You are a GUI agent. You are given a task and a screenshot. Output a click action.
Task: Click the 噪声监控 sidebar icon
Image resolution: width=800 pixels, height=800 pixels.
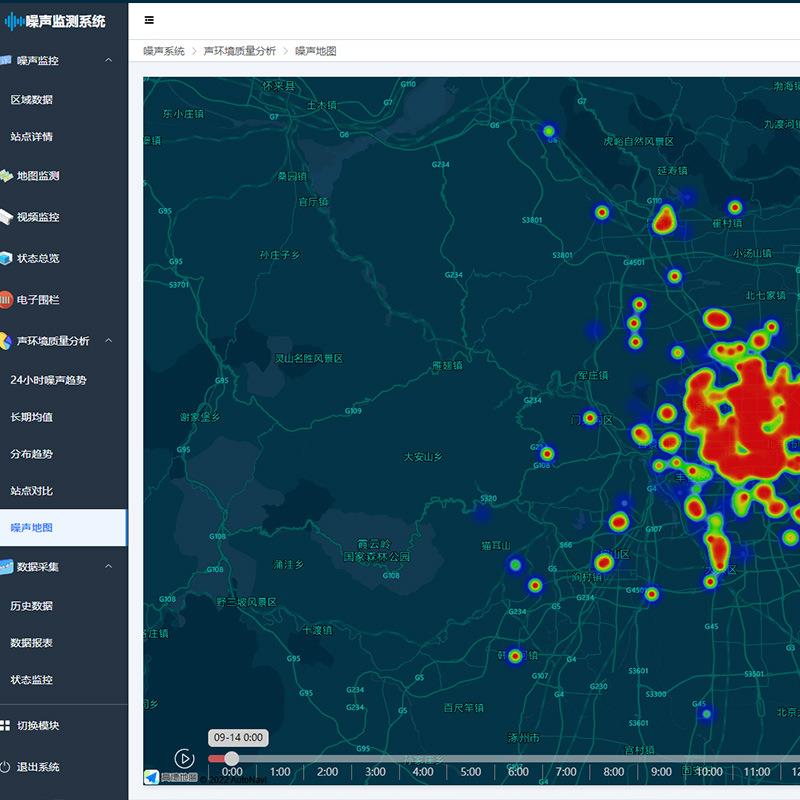click(x=6, y=60)
